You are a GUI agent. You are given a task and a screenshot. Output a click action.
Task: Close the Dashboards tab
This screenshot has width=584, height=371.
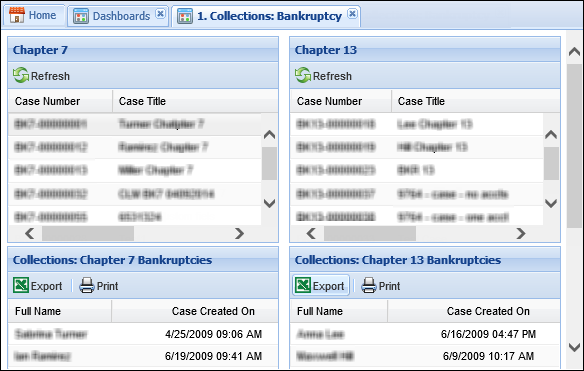(x=161, y=14)
